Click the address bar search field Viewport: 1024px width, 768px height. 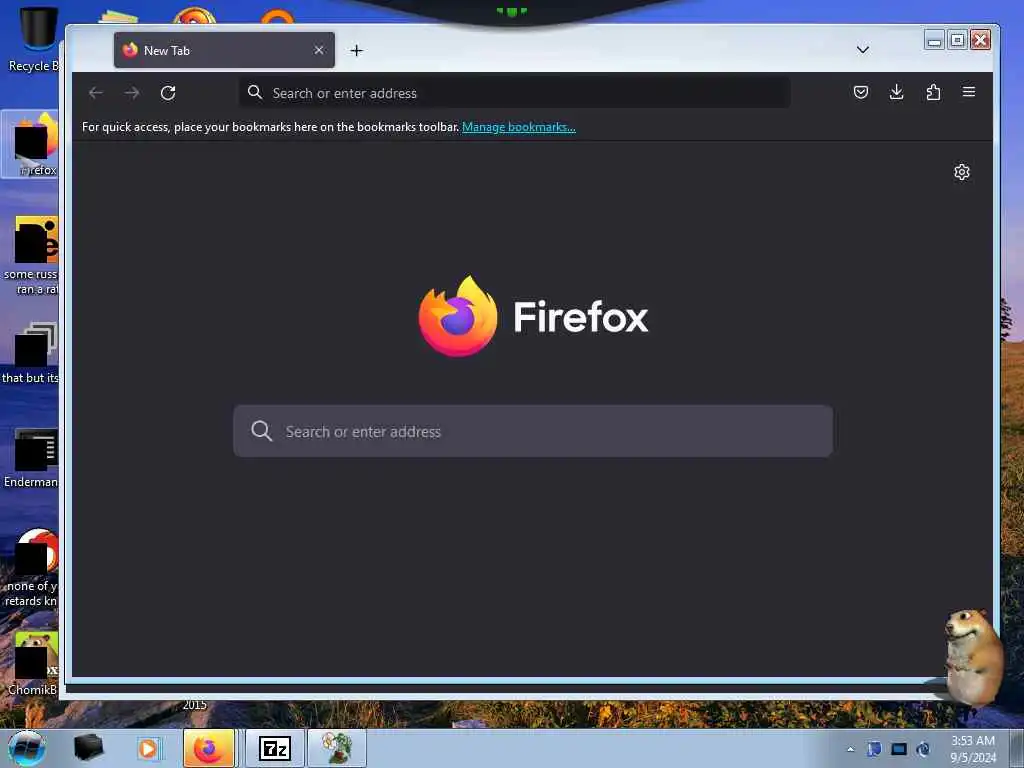tap(515, 93)
